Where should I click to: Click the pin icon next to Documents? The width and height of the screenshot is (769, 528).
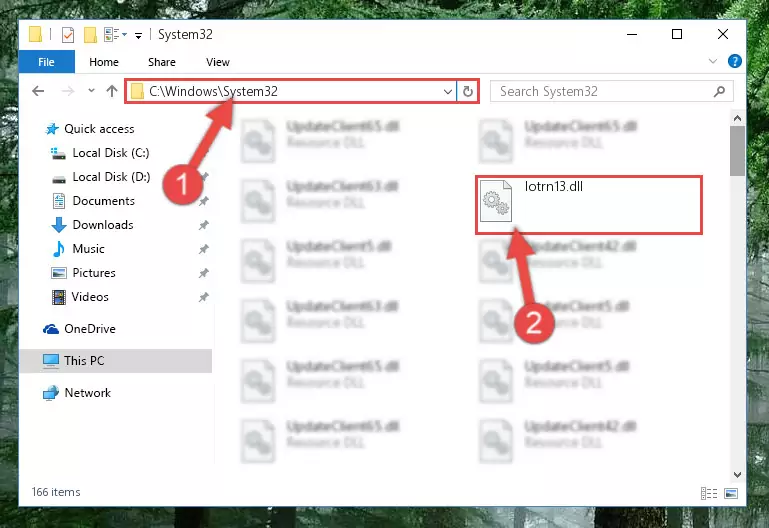point(204,201)
